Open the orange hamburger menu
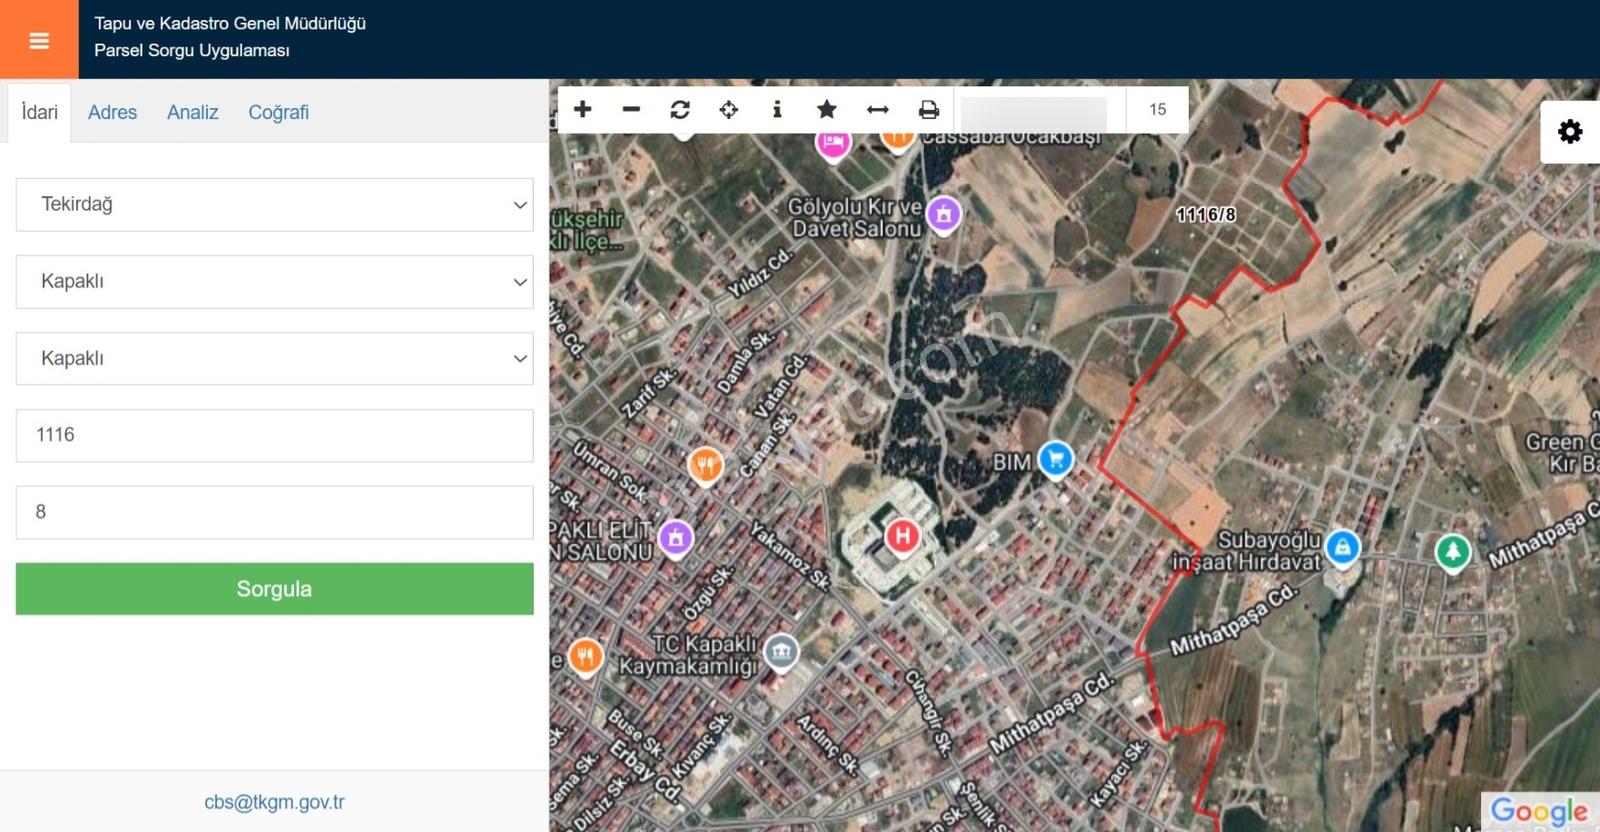The image size is (1600, 832). pos(39,40)
